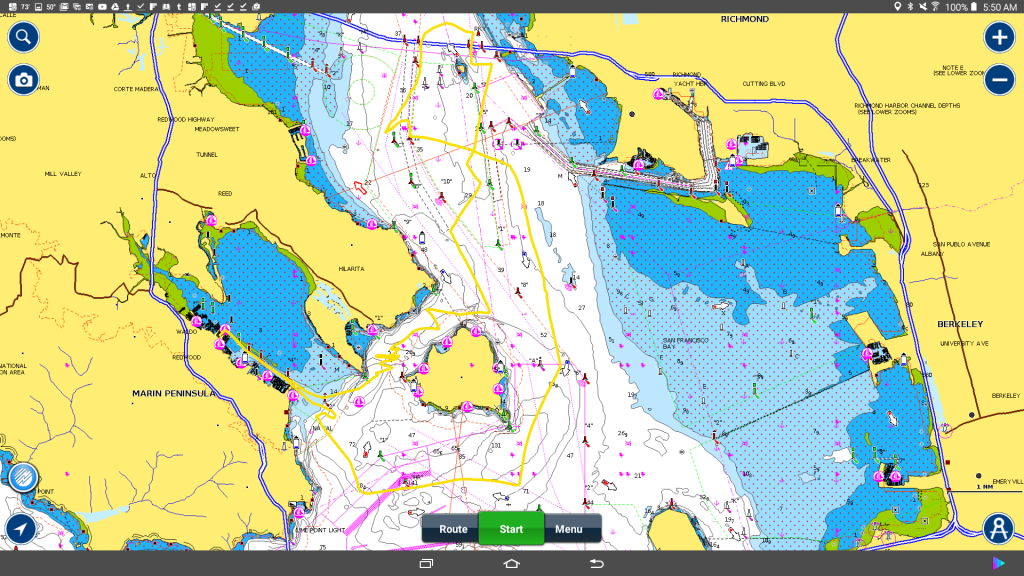Tap the Play Store icon in corner
This screenshot has width=1024, height=576.
pos(999,564)
